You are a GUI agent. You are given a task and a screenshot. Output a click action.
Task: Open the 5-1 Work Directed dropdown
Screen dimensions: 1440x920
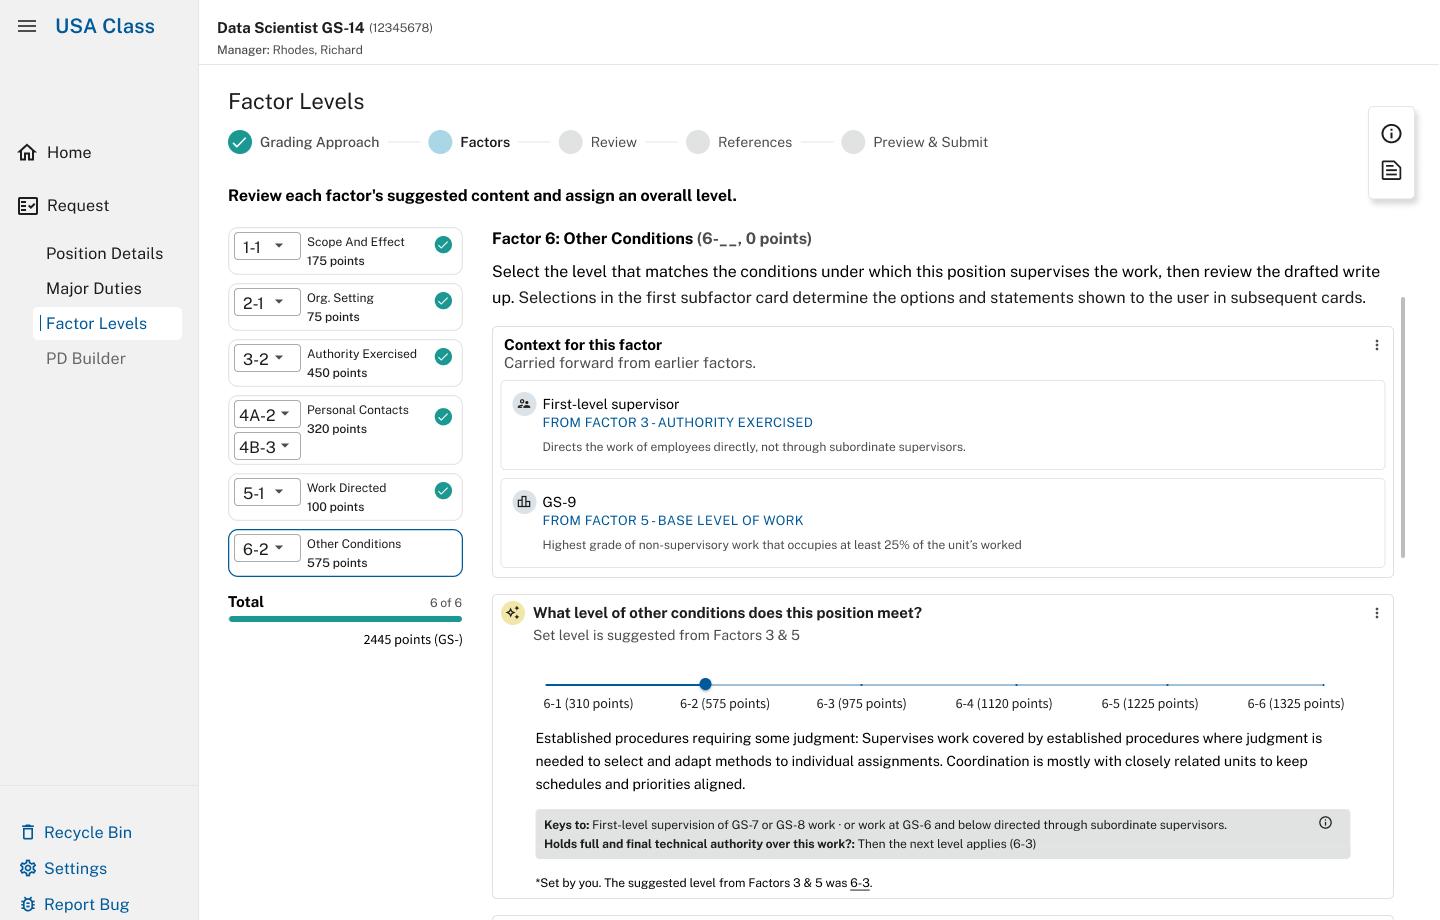(267, 492)
